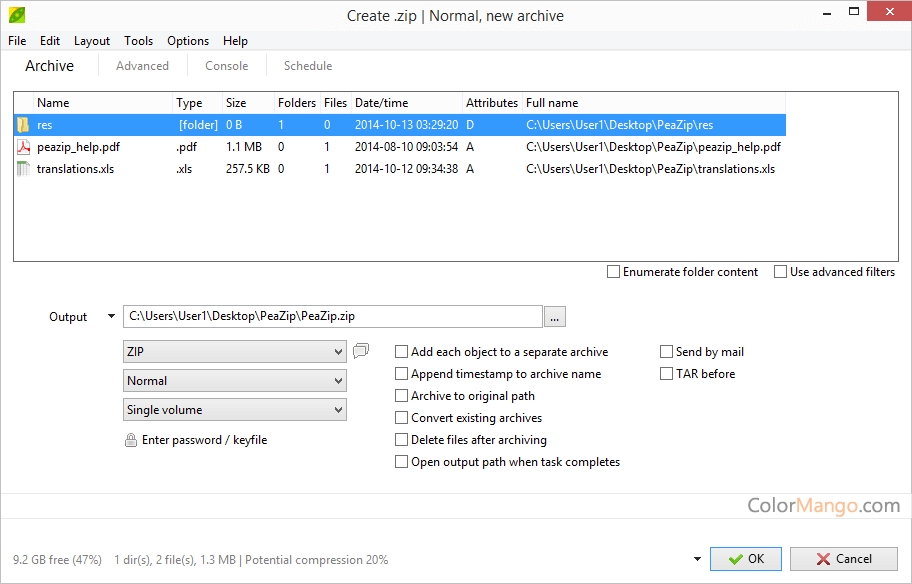Open the Single volume split dropdown
Screen dimensions: 912x584
(x=235, y=409)
